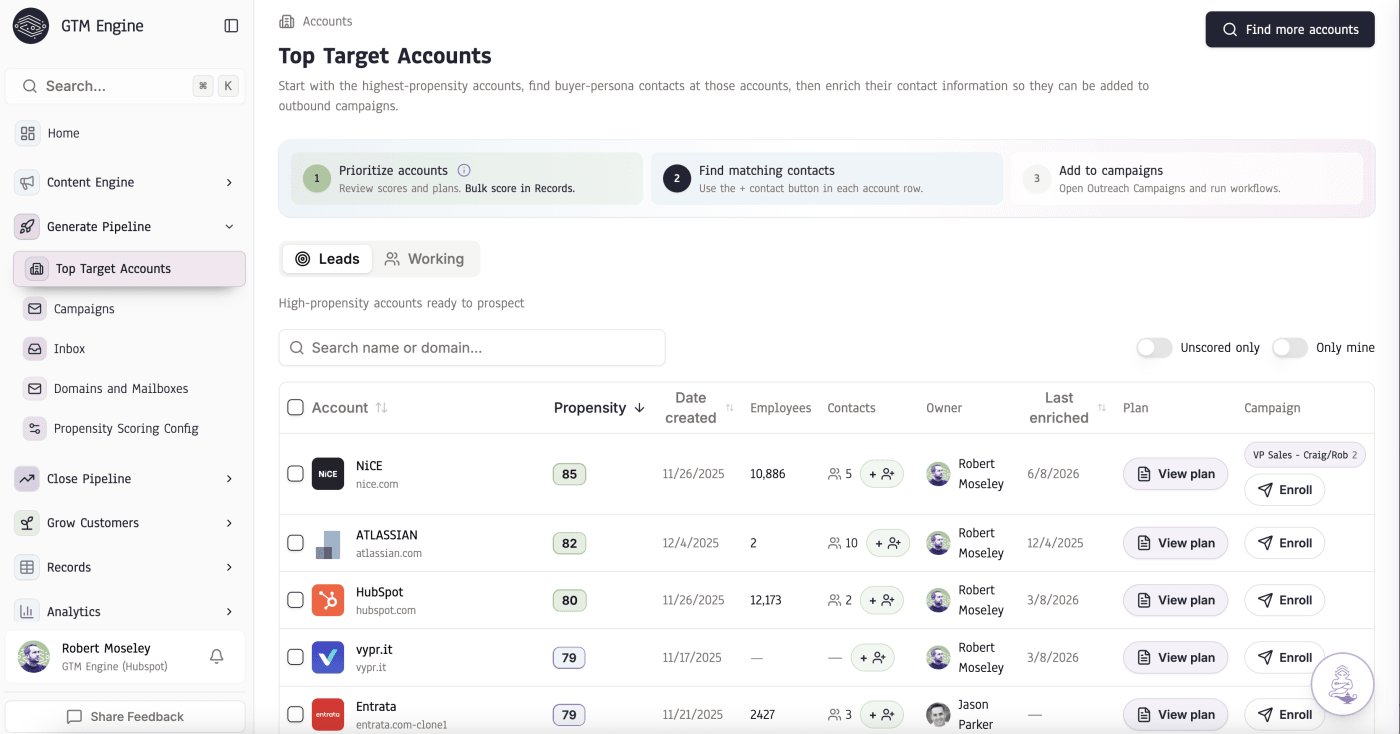Select the ATLASSIAN row checkbox
This screenshot has width=1400, height=734.
click(295, 543)
